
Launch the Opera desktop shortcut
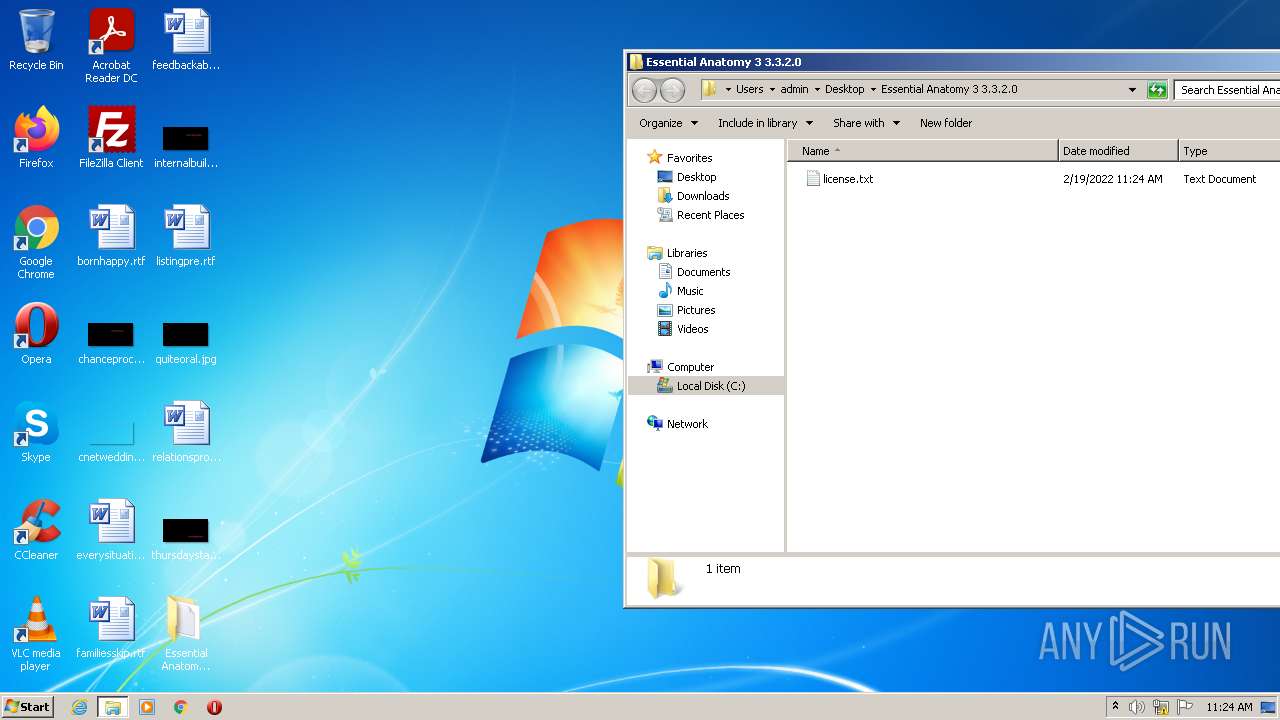[x=36, y=334]
